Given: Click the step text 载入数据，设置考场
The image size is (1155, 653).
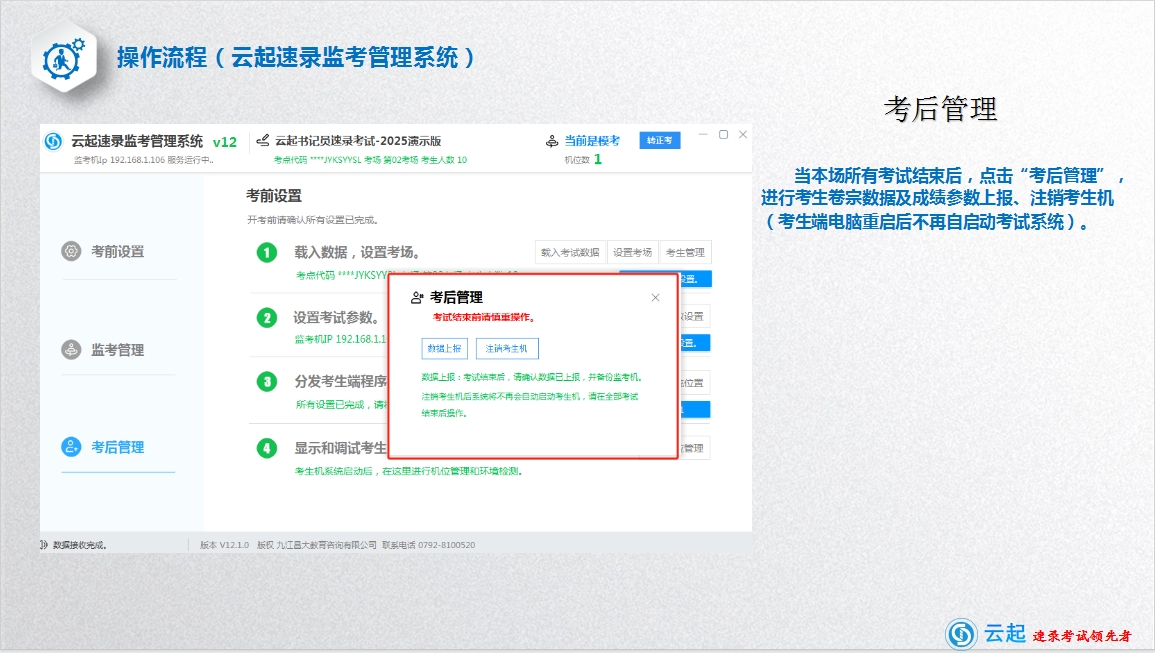Looking at the screenshot, I should 357,252.
